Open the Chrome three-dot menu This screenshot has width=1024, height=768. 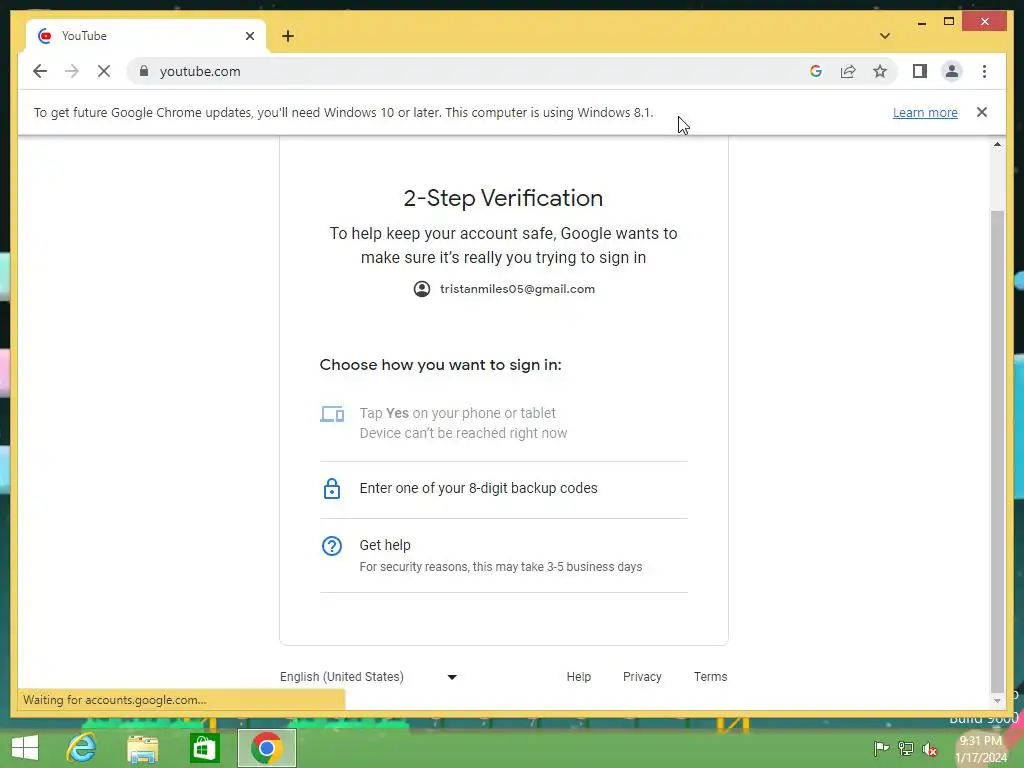(984, 71)
